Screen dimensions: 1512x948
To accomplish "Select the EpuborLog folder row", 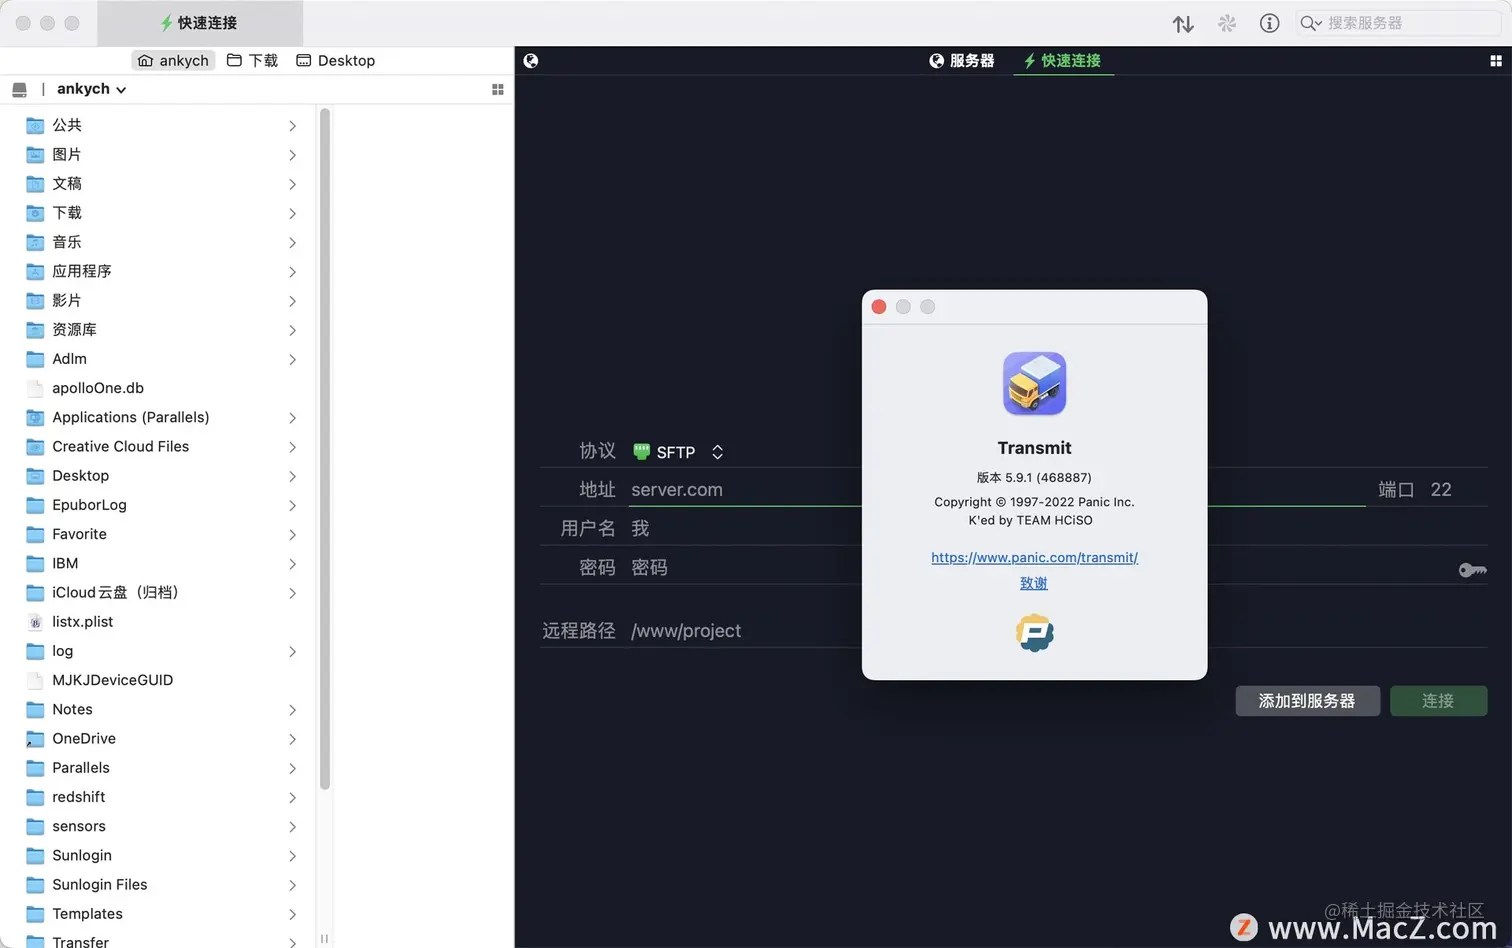I will pyautogui.click(x=160, y=505).
